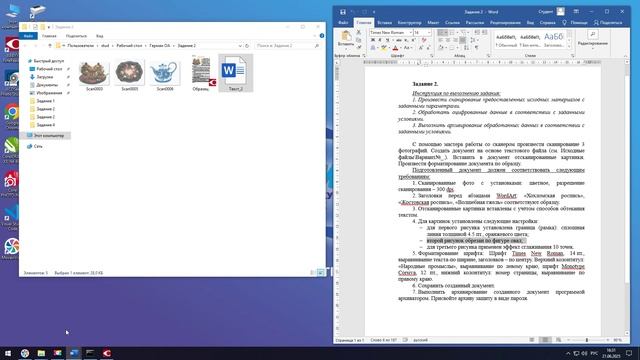Open the Font Color dropdown arrow in Word
640x360 pixels.
pyautogui.click(x=400, y=48)
